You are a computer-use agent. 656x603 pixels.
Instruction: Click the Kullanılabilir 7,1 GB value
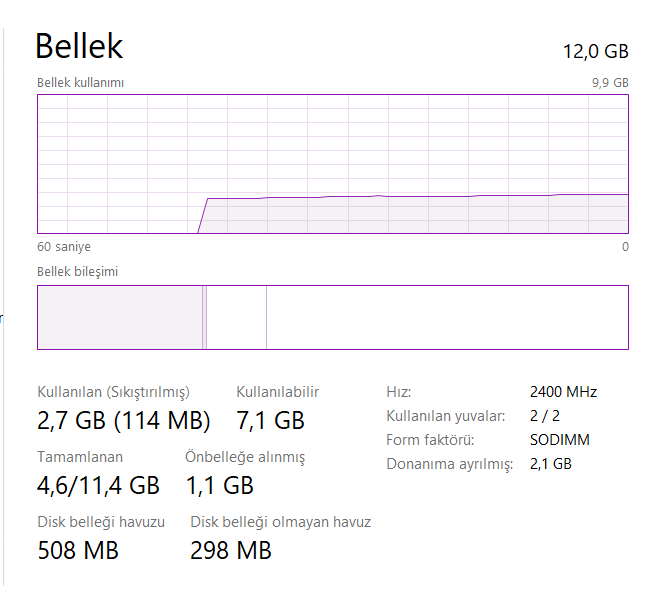270,419
